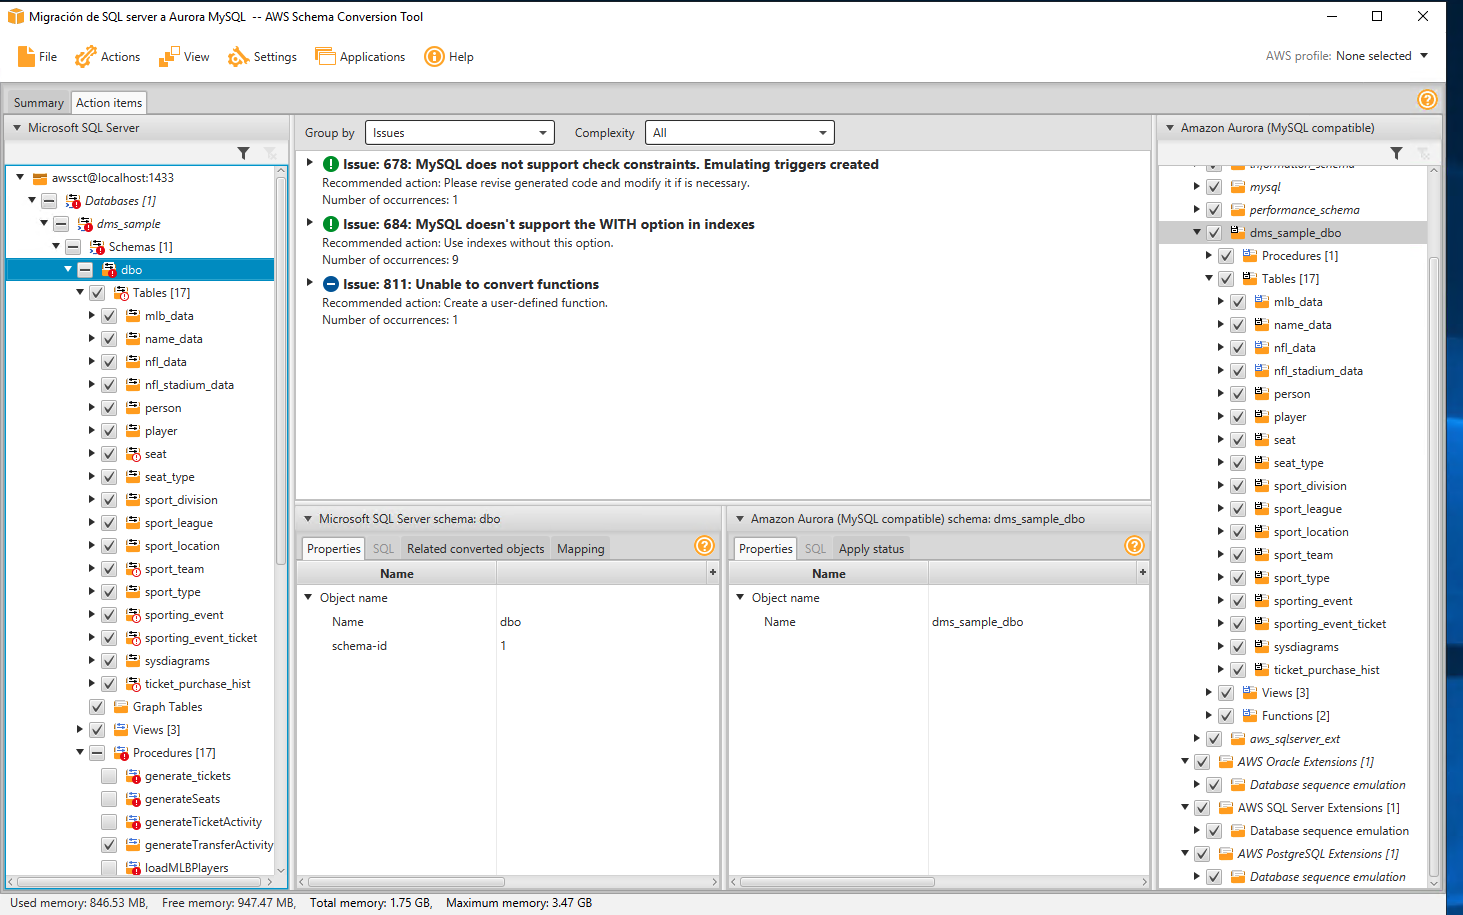Open the File menu
This screenshot has width=1463, height=915.
click(37, 57)
